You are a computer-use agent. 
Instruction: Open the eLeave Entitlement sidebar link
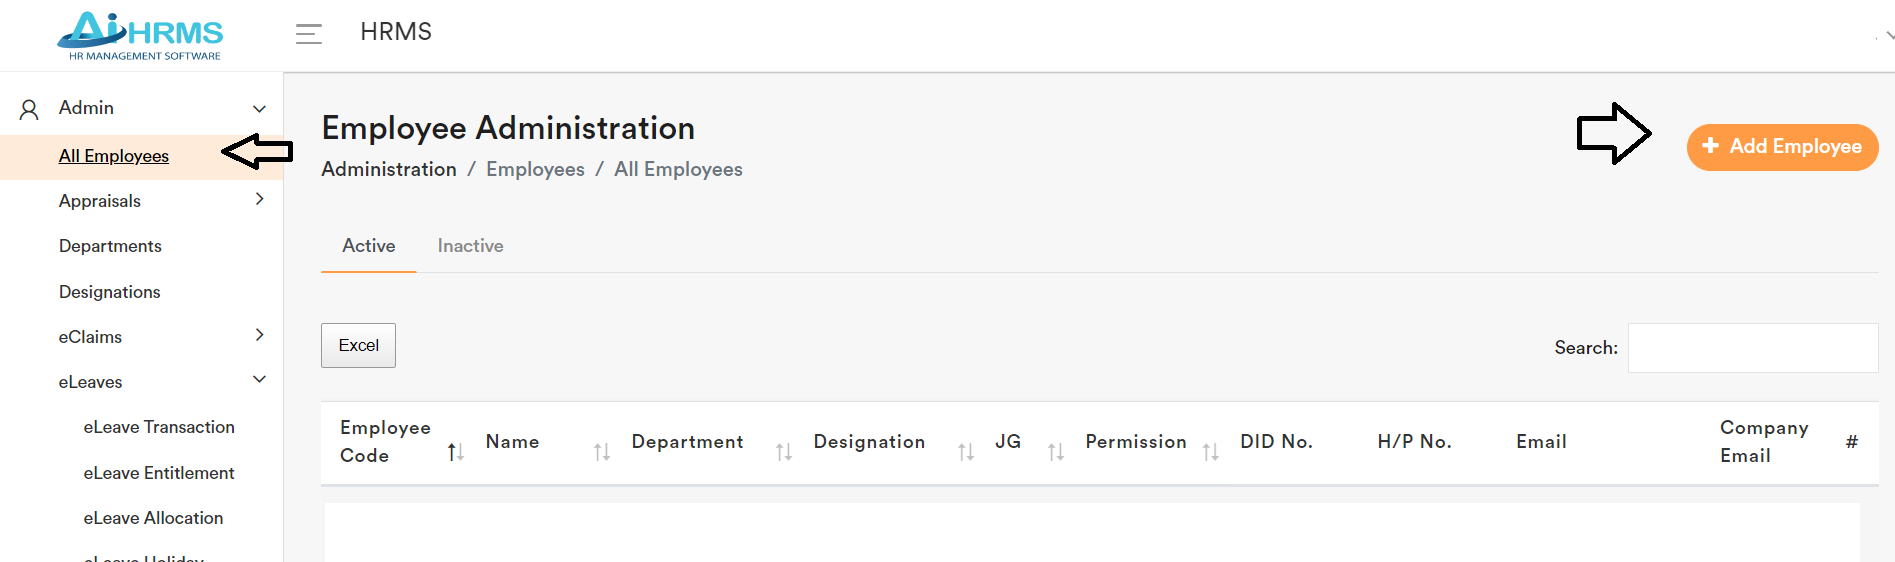pos(159,473)
